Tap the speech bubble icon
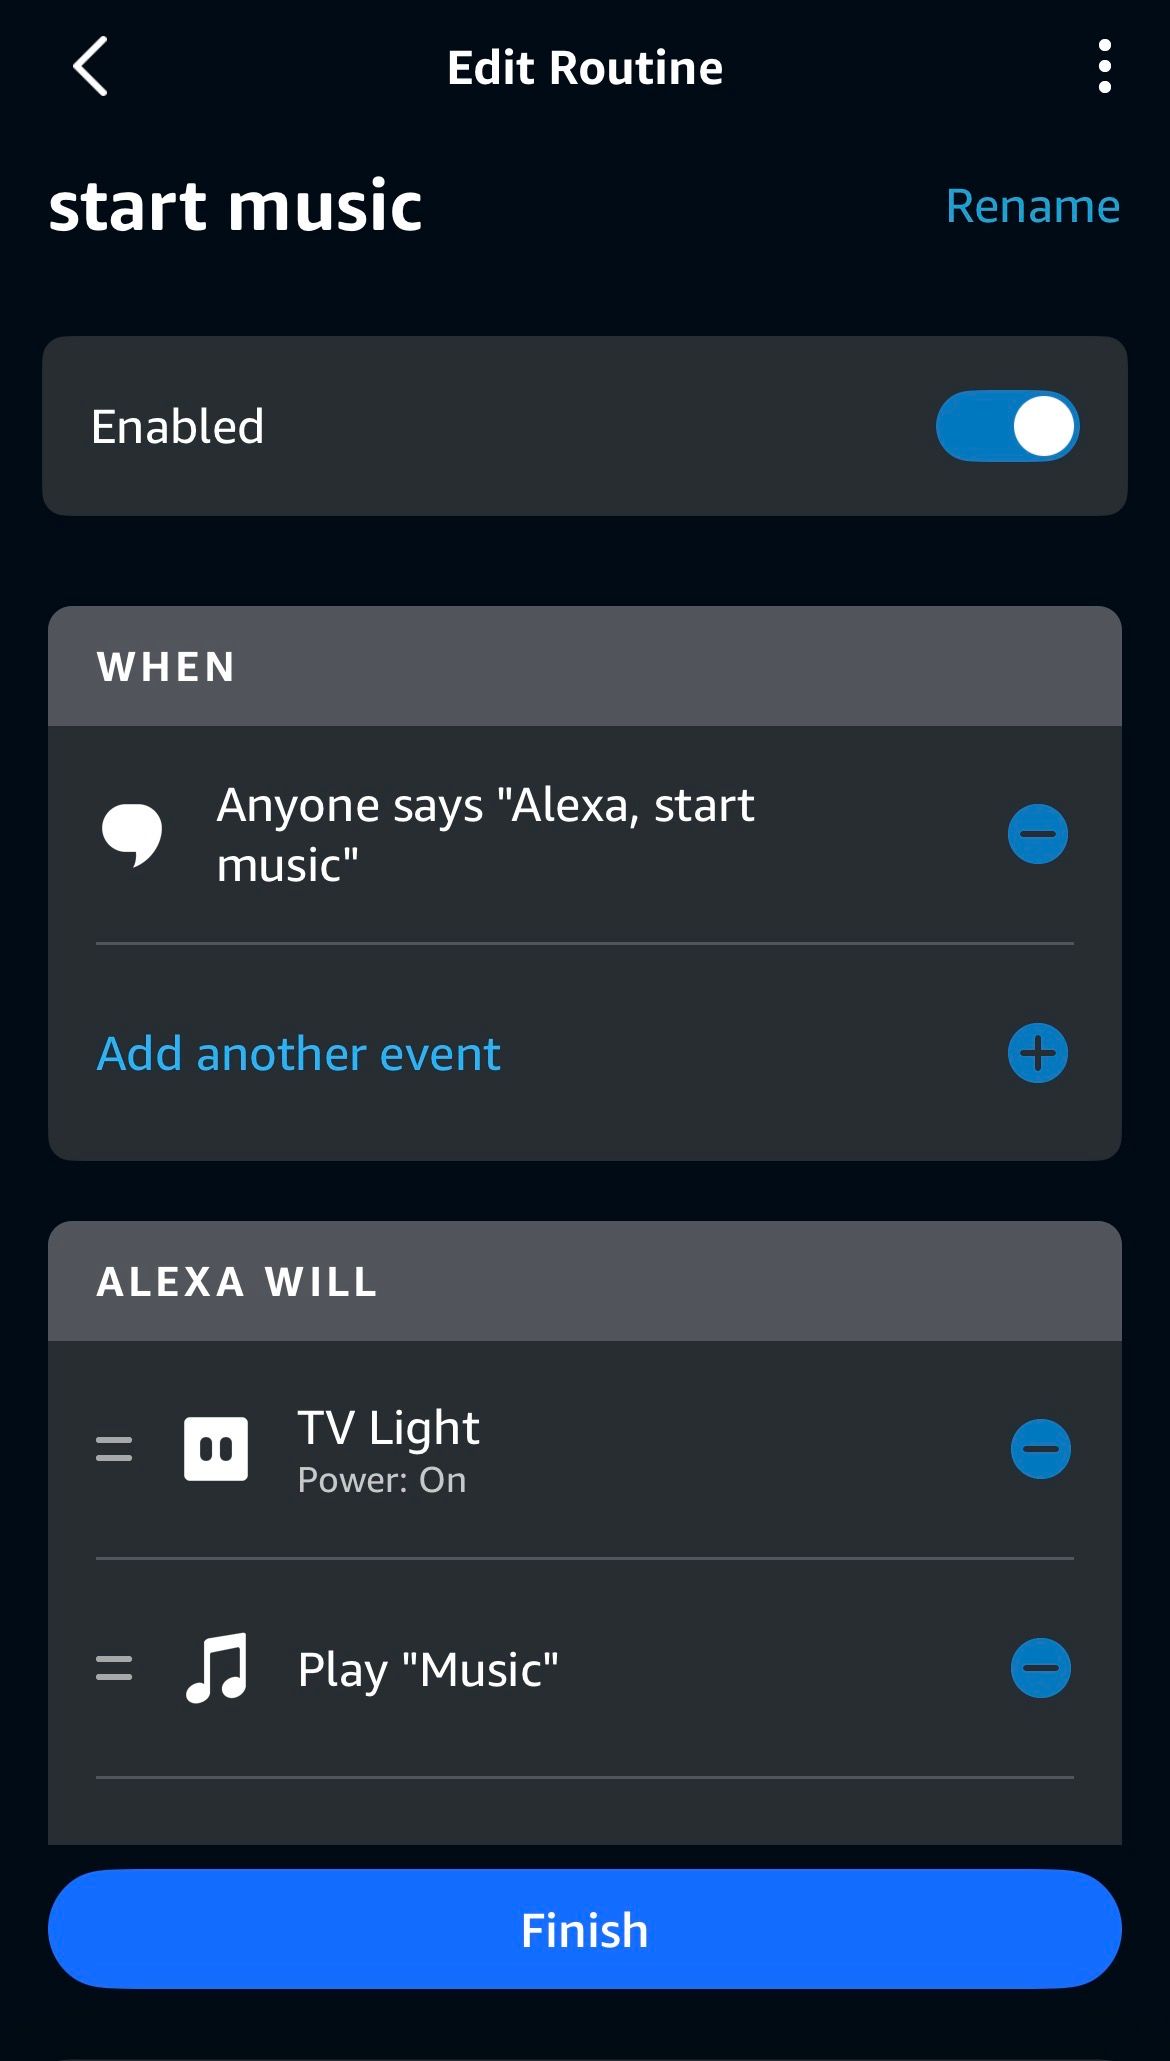 (132, 834)
